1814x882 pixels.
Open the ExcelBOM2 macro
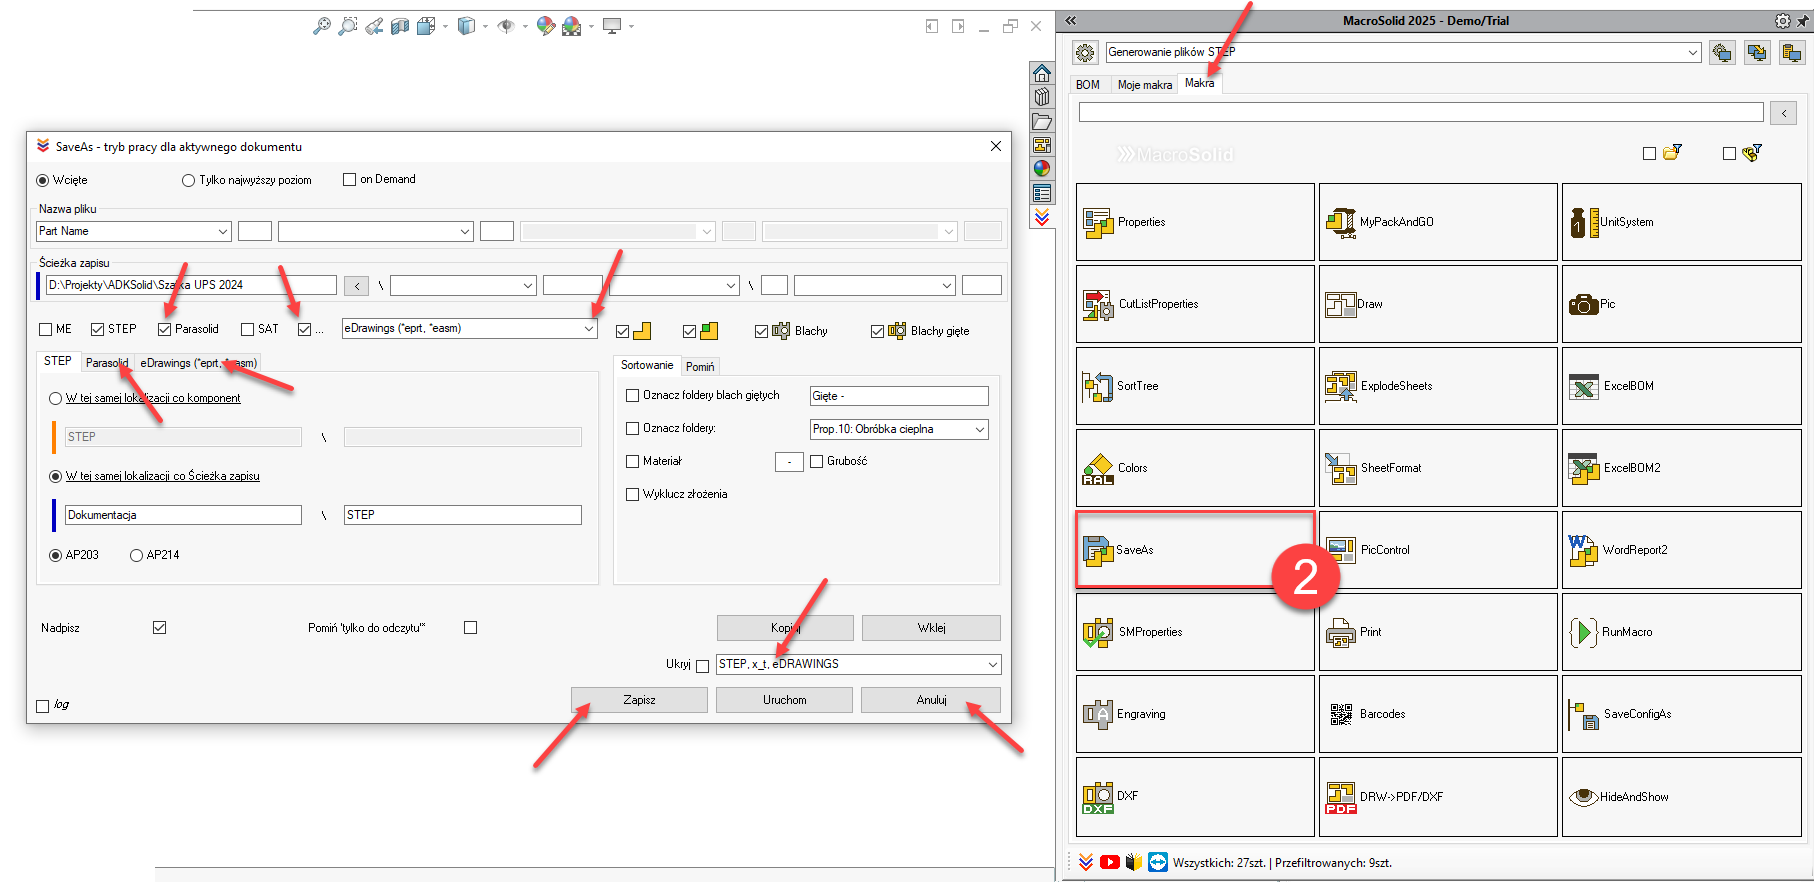tap(1681, 468)
